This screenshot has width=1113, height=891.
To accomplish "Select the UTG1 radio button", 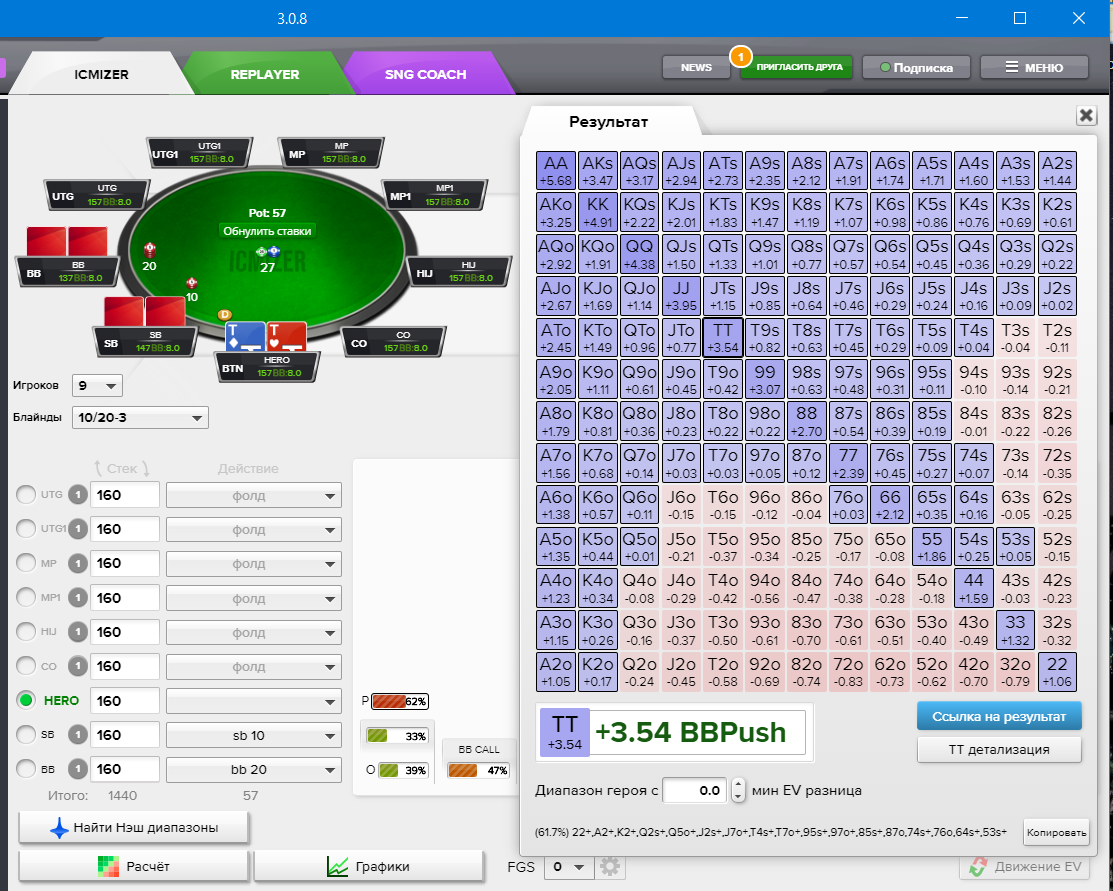I will (x=26, y=529).
